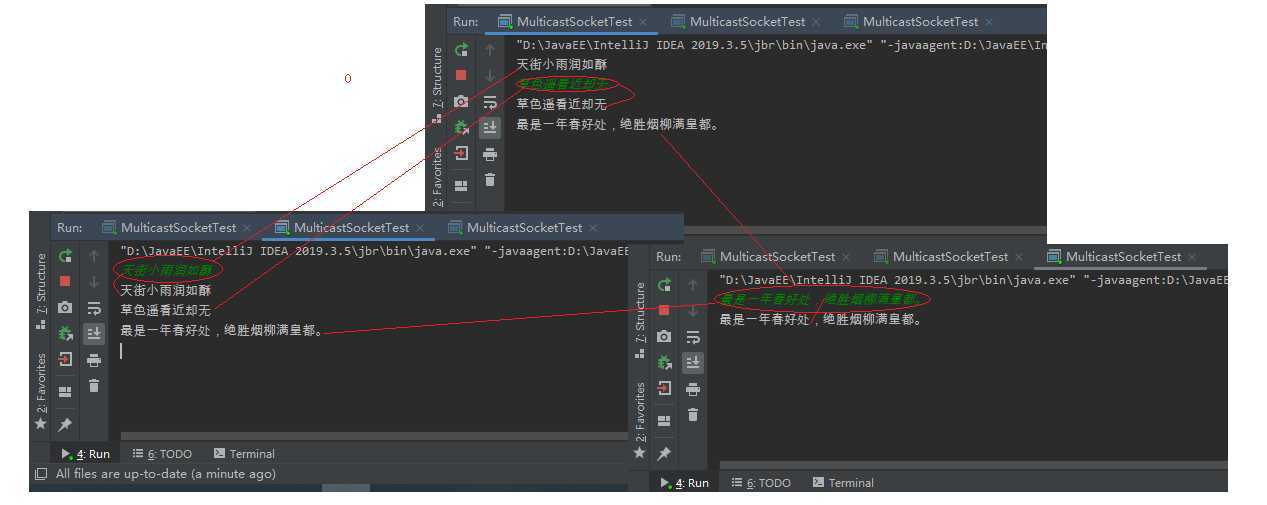1267x505 pixels.
Task: Open Restore Layout icon in the top window
Action: pyautogui.click(x=461, y=185)
